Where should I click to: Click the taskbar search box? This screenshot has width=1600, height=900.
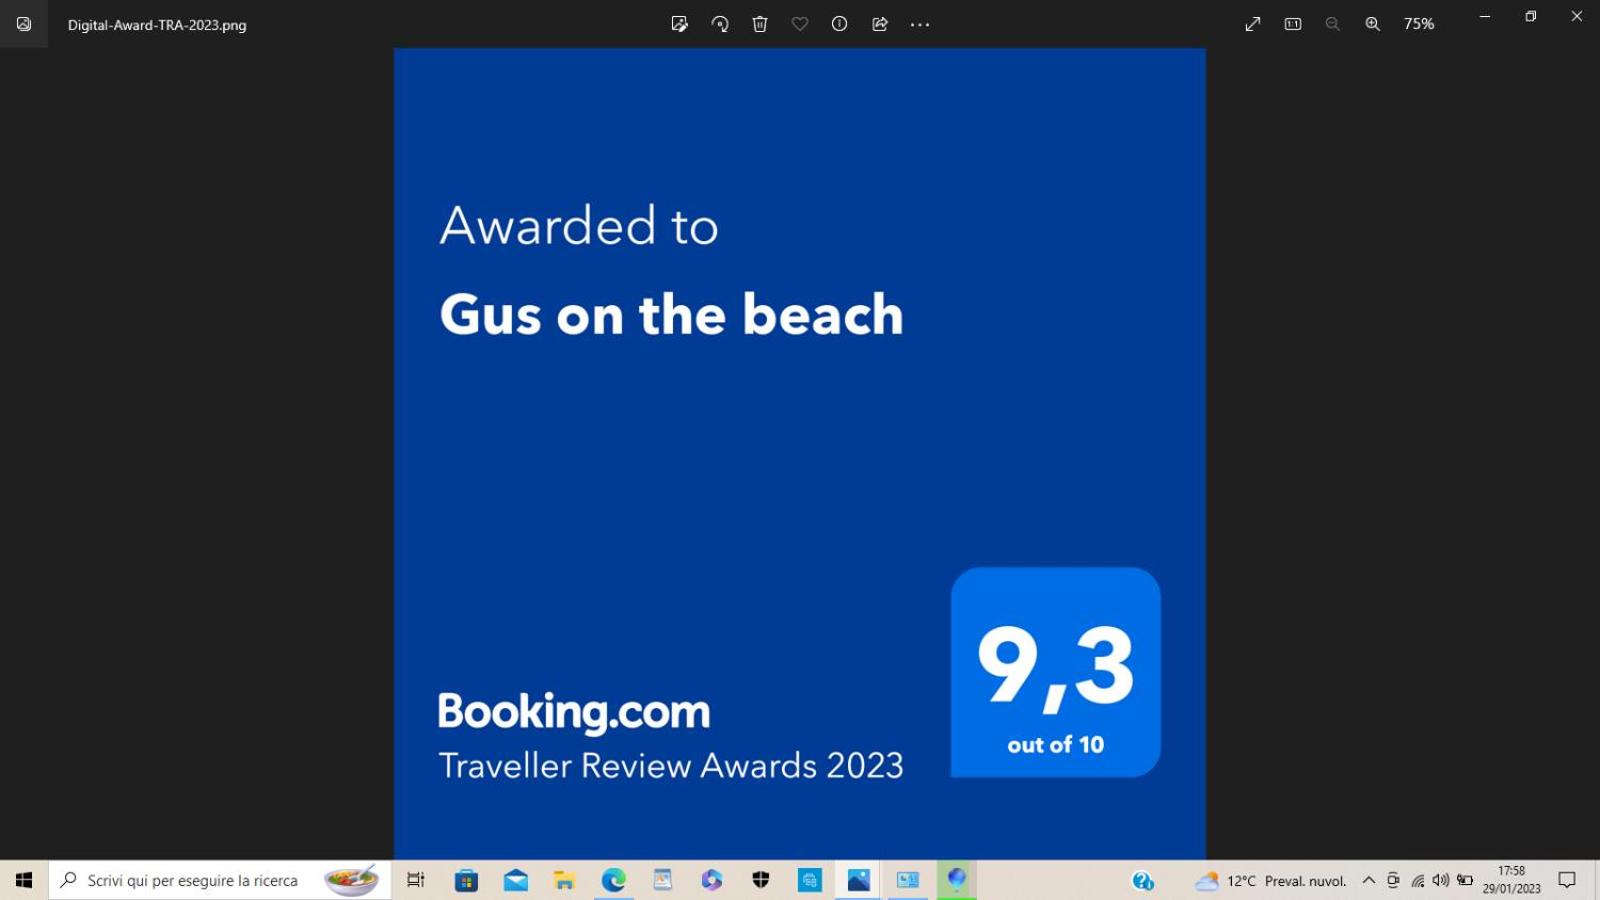click(220, 880)
